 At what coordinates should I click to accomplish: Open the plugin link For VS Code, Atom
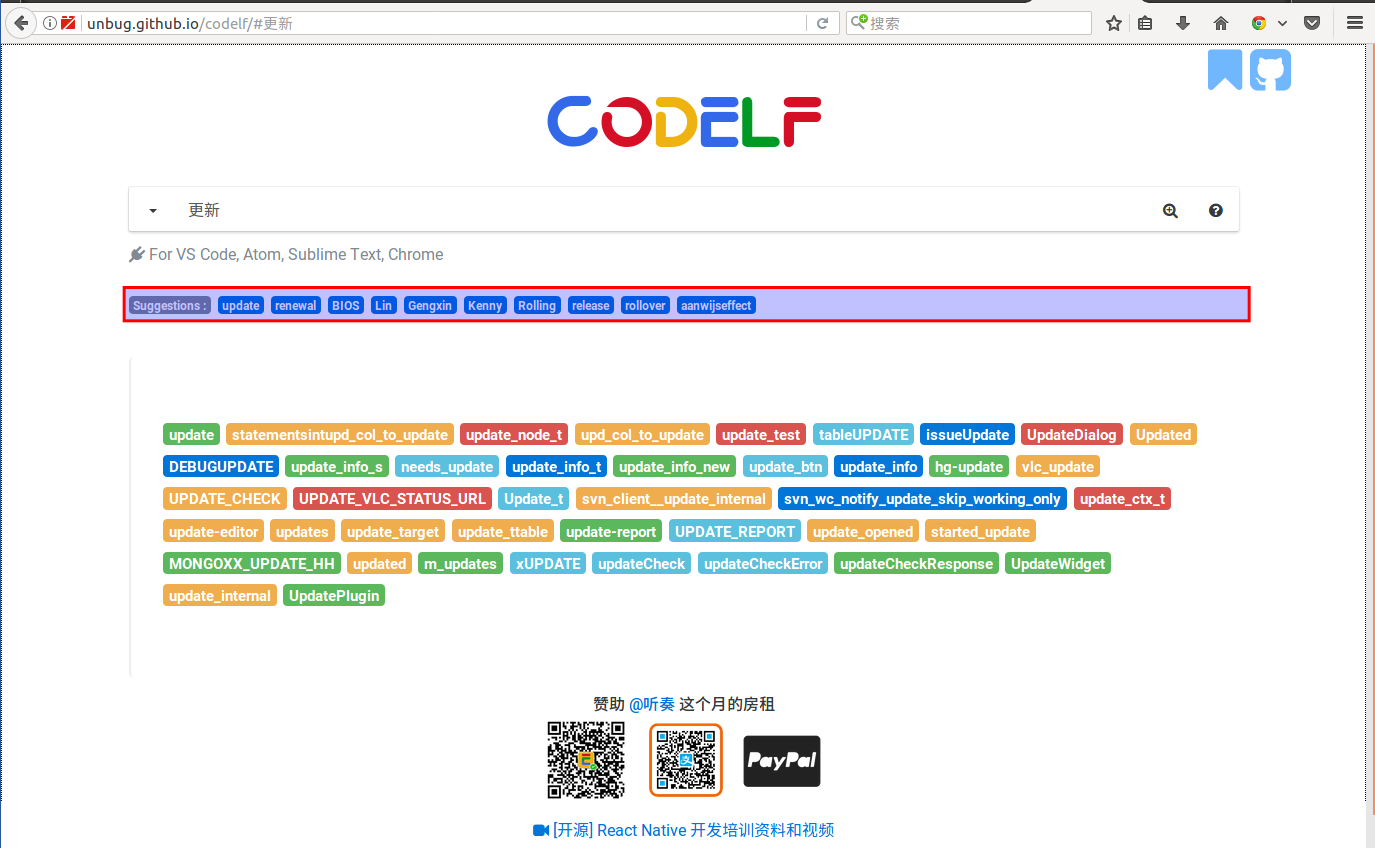click(x=286, y=254)
